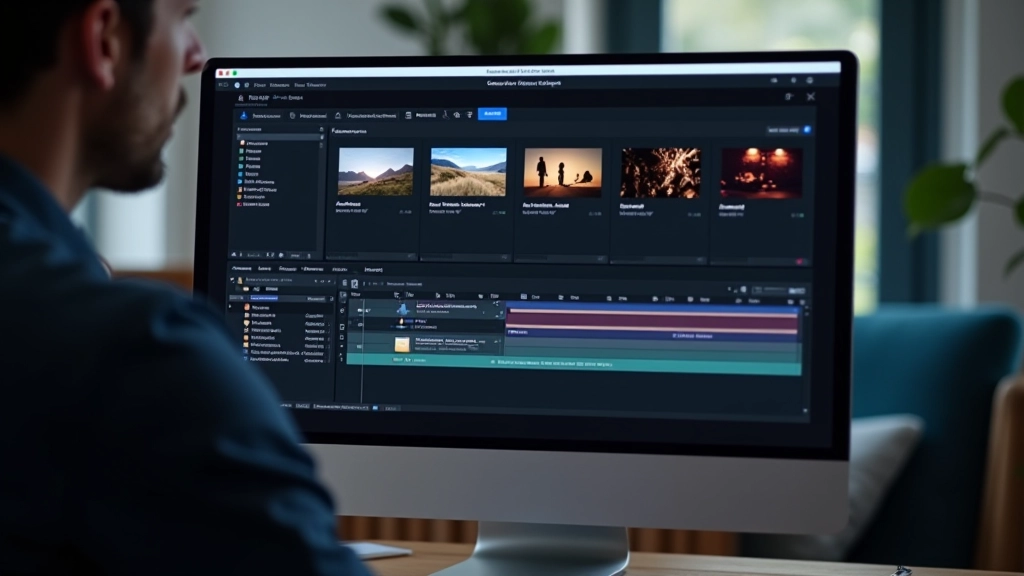Open the mountain sunrise clip thumbnail
1024x576 pixels.
tap(376, 171)
